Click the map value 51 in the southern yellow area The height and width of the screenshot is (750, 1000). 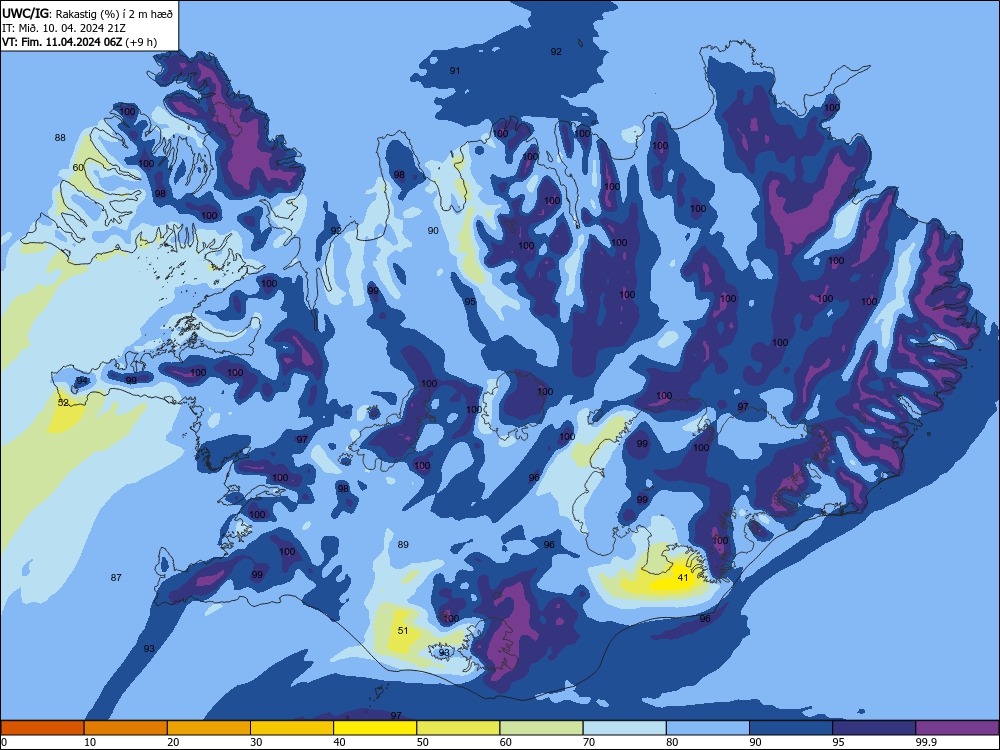[x=403, y=631]
